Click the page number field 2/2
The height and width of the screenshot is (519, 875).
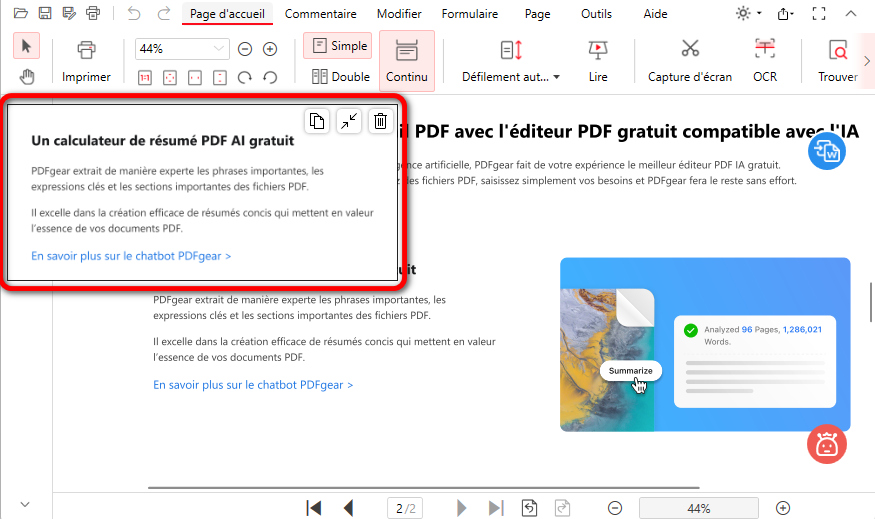click(405, 508)
